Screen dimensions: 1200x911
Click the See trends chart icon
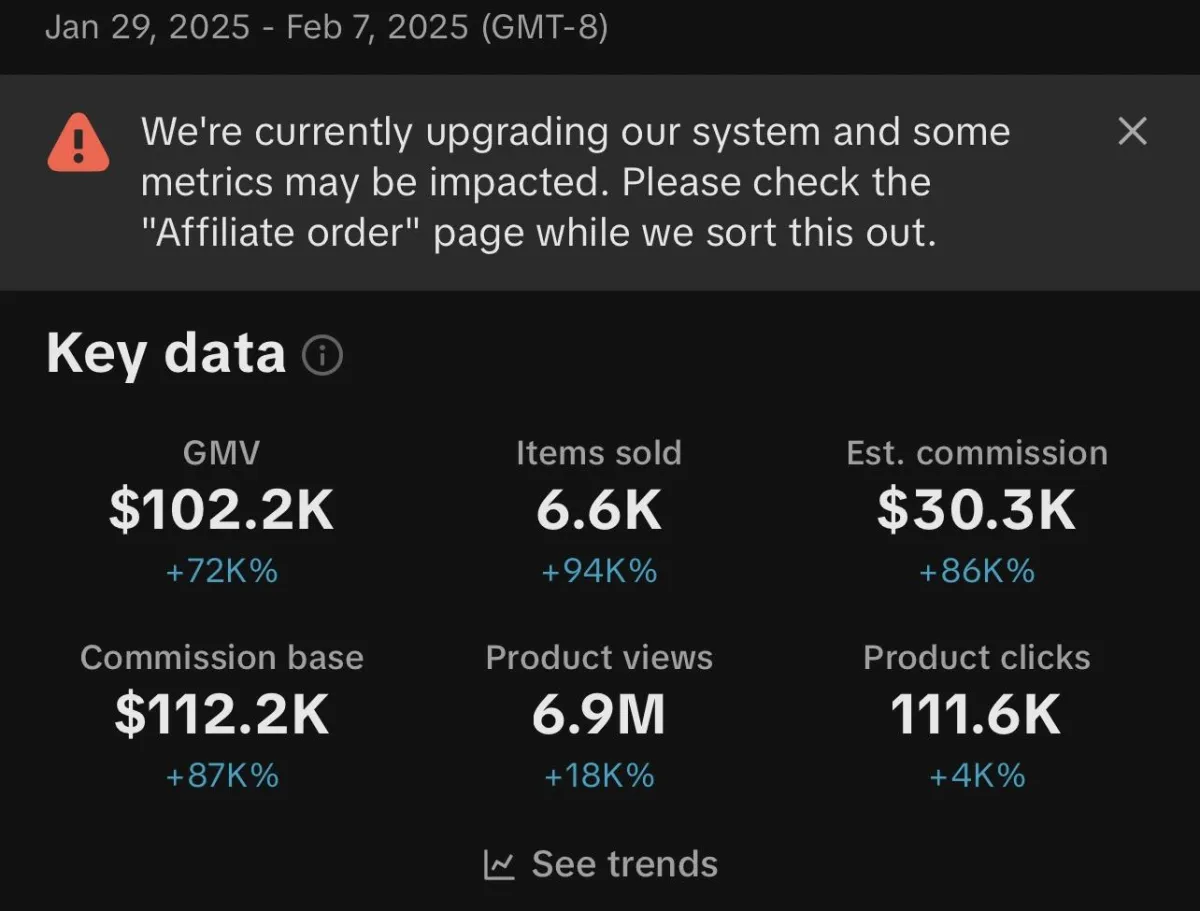click(x=499, y=864)
